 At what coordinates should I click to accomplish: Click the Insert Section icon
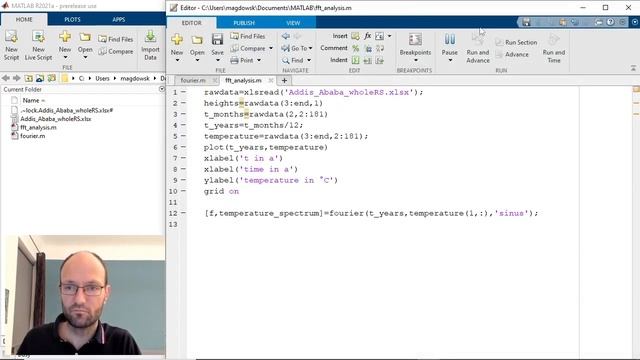pos(356,36)
